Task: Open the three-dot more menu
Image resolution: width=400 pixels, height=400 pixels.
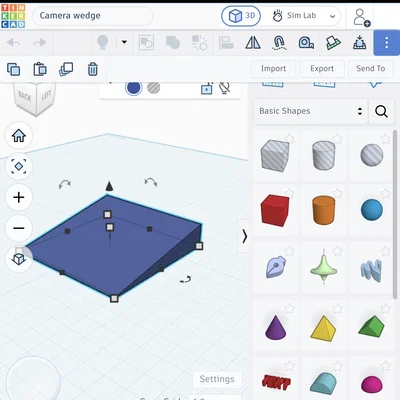Action: pyautogui.click(x=387, y=43)
